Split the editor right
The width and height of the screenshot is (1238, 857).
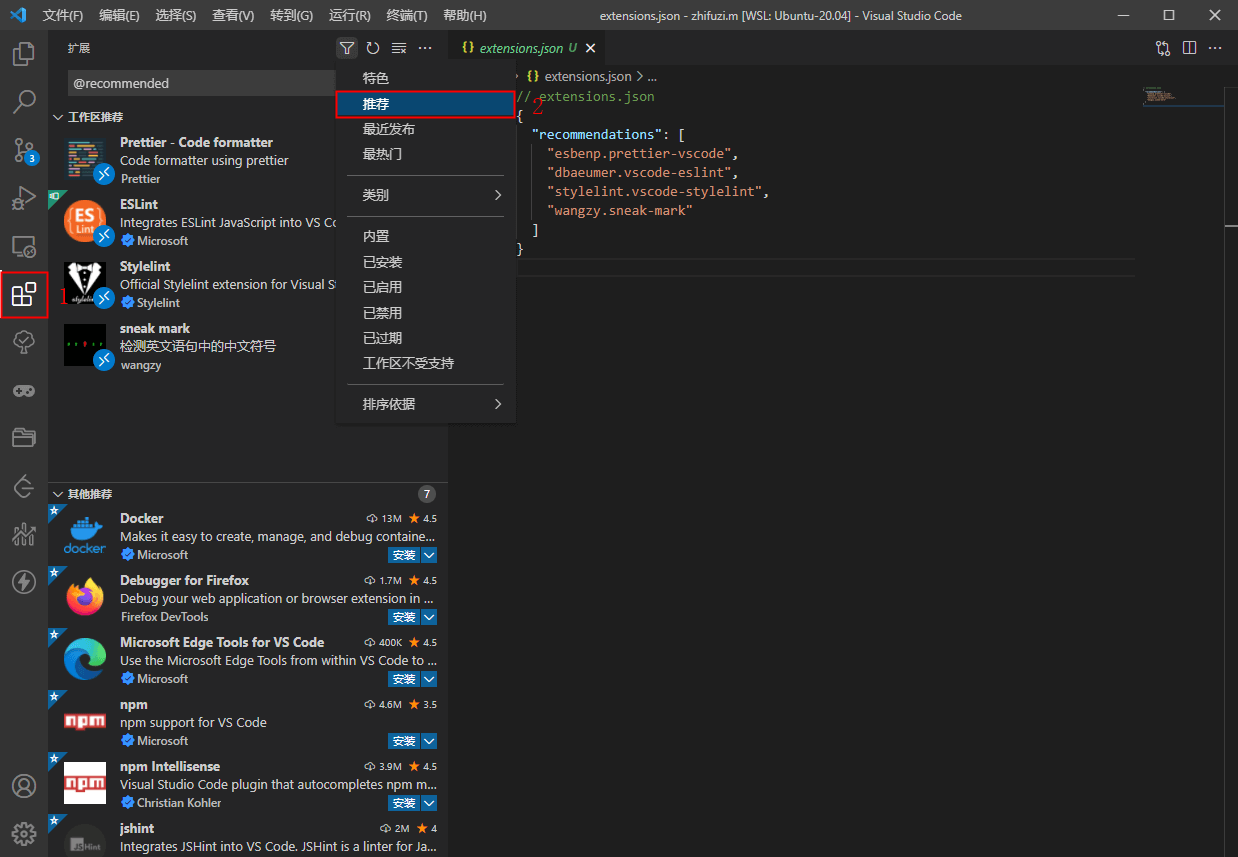click(x=1189, y=48)
